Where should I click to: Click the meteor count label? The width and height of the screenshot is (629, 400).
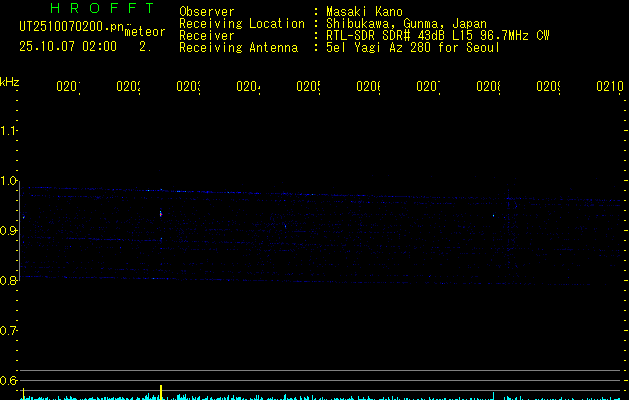tap(145, 31)
